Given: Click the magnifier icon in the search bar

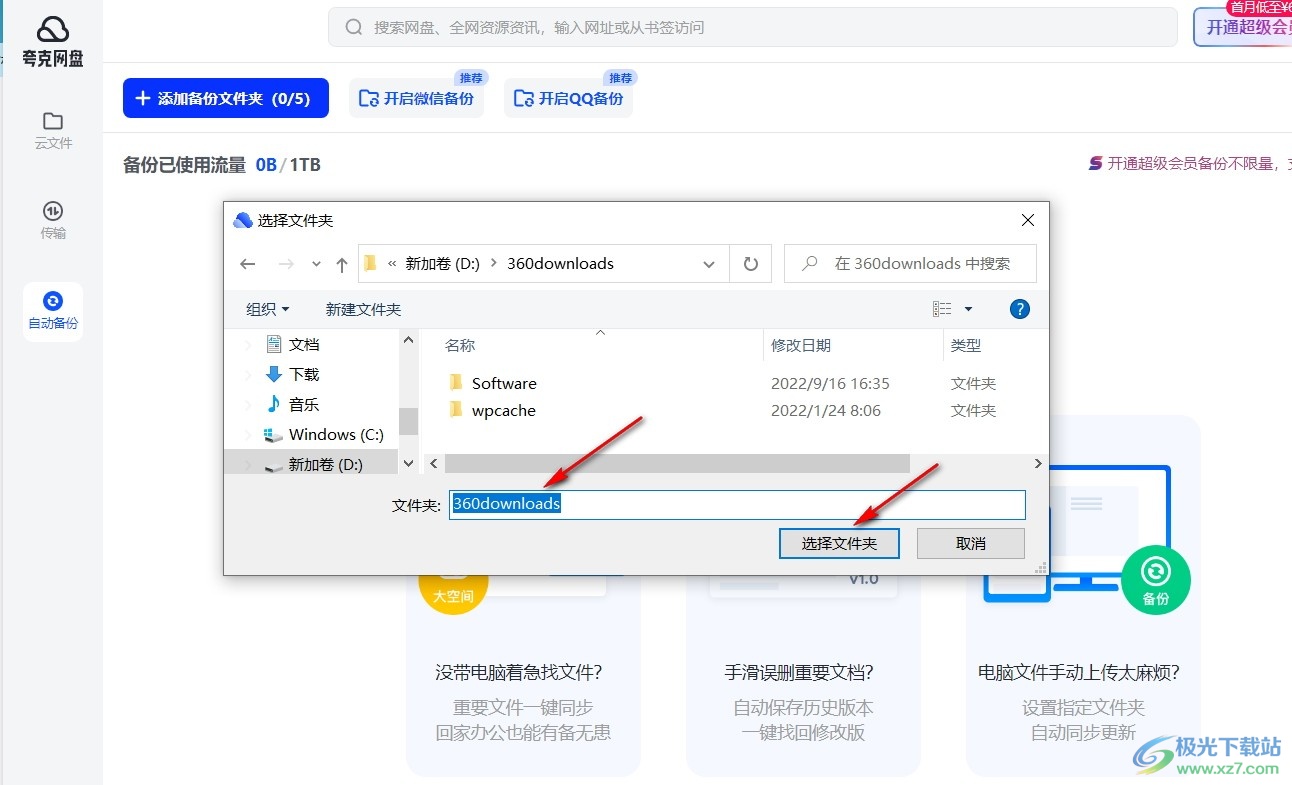Looking at the screenshot, I should (354, 27).
